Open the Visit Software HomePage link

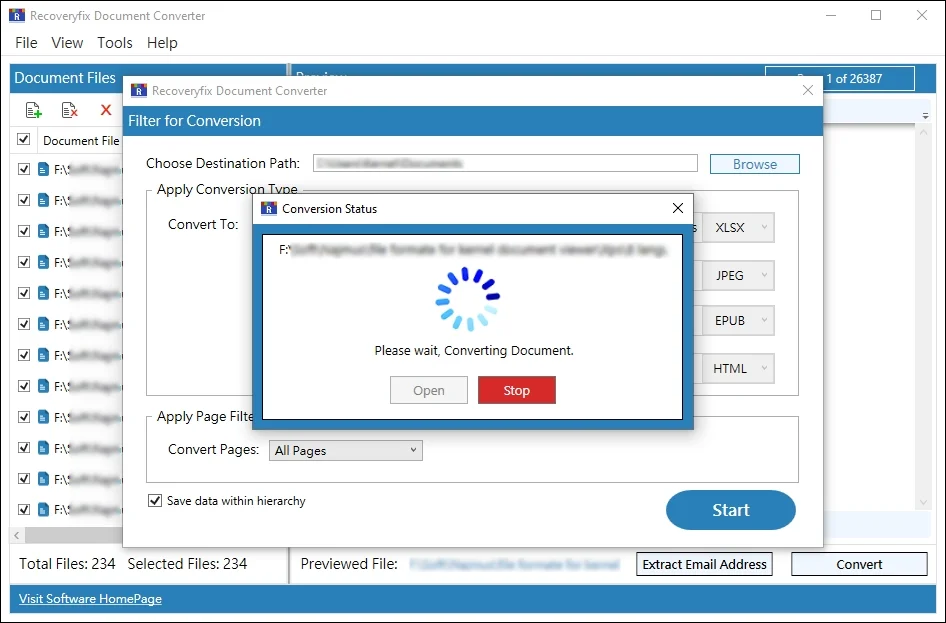coord(90,599)
